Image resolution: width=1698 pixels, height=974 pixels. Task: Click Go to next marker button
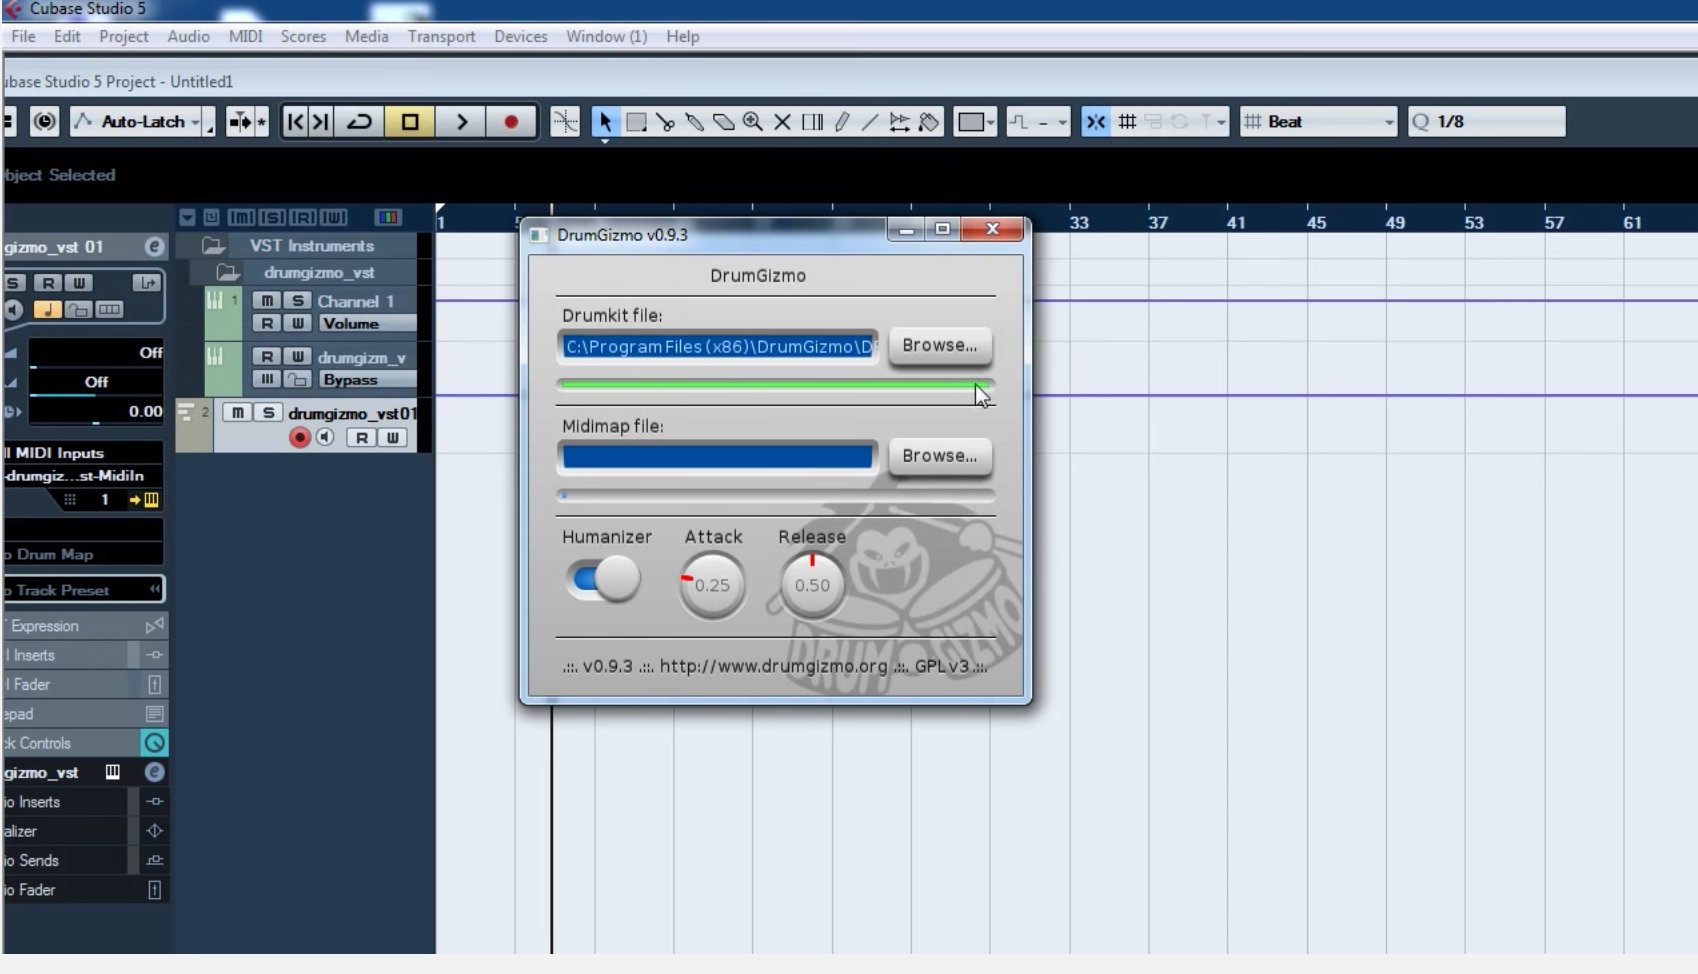(x=320, y=122)
